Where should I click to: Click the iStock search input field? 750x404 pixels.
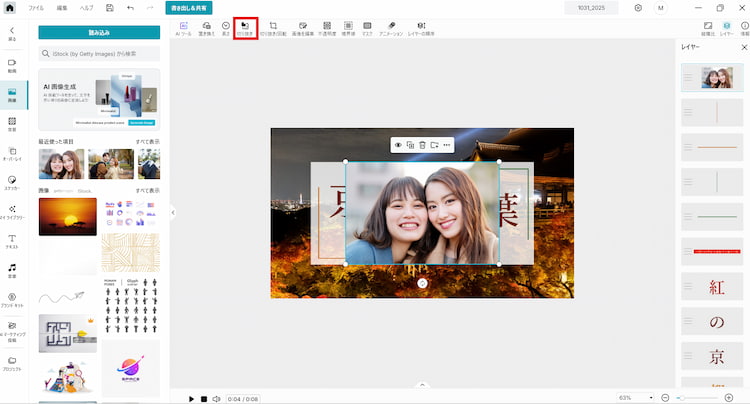(99, 53)
